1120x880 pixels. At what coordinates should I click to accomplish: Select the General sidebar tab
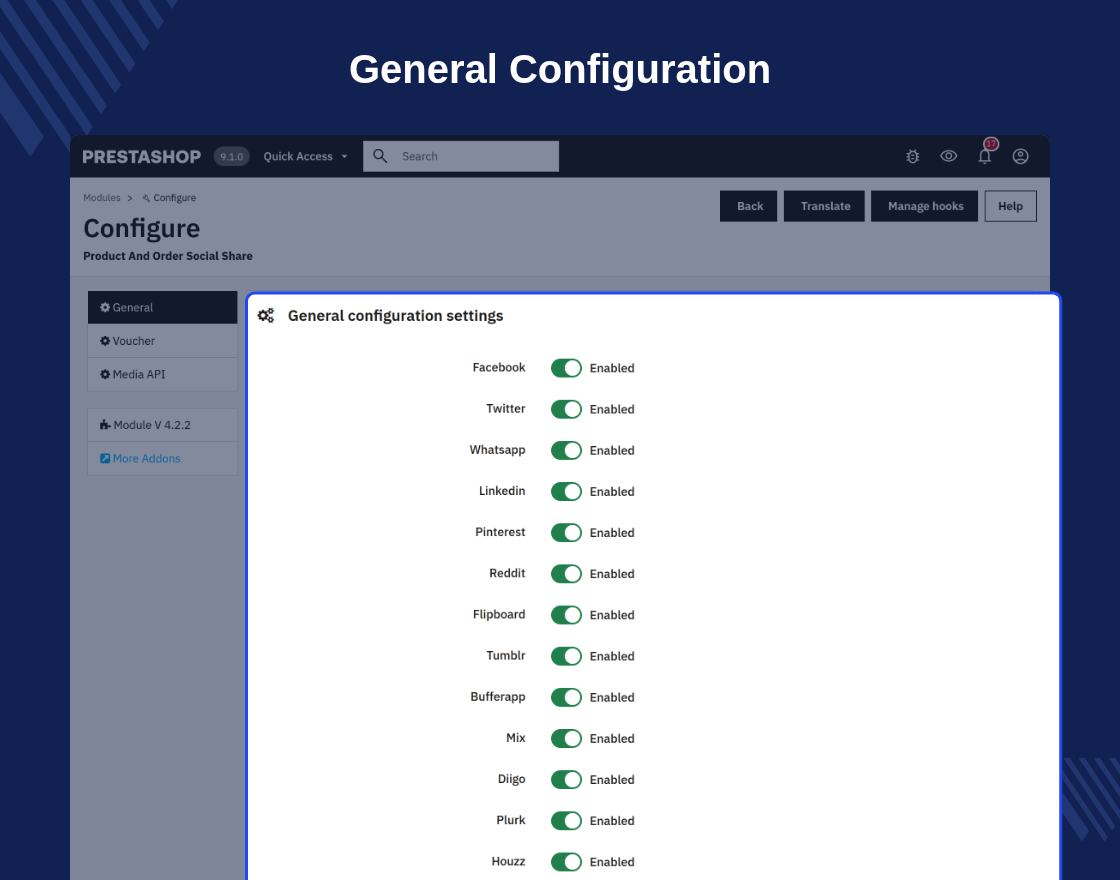tap(163, 307)
